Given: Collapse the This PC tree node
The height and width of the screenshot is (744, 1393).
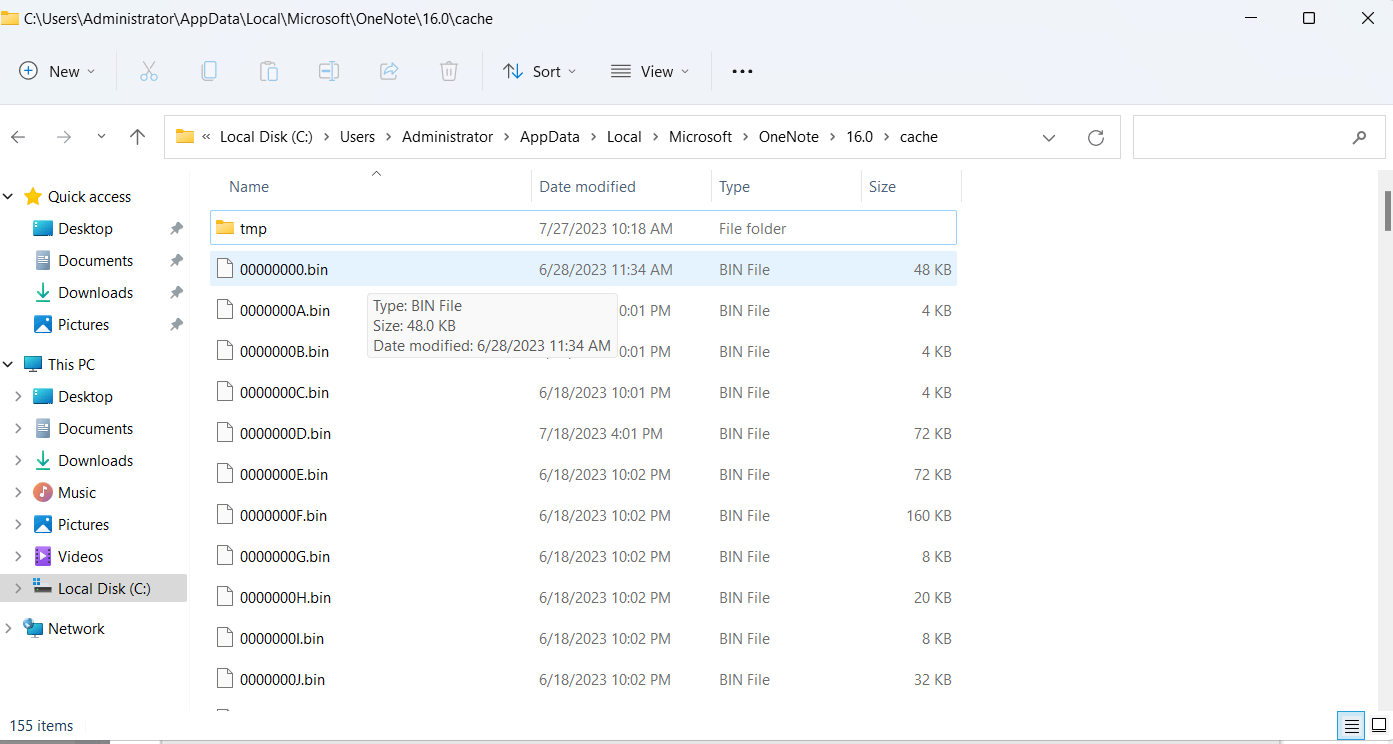Looking at the screenshot, I should [x=8, y=365].
